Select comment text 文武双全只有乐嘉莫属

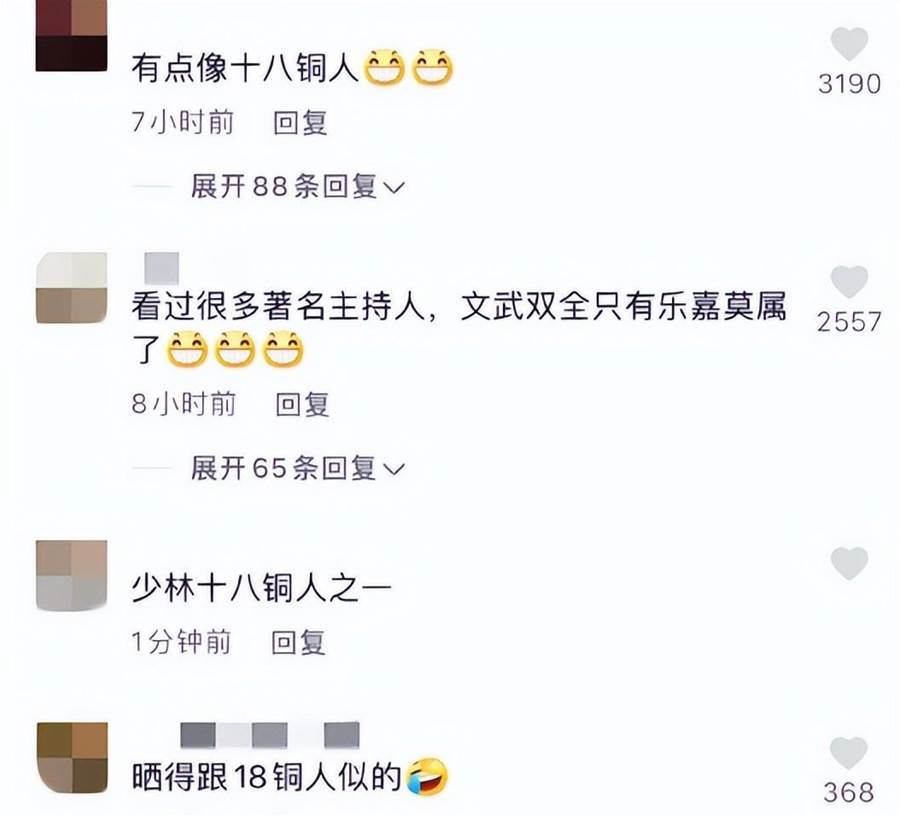point(623,306)
